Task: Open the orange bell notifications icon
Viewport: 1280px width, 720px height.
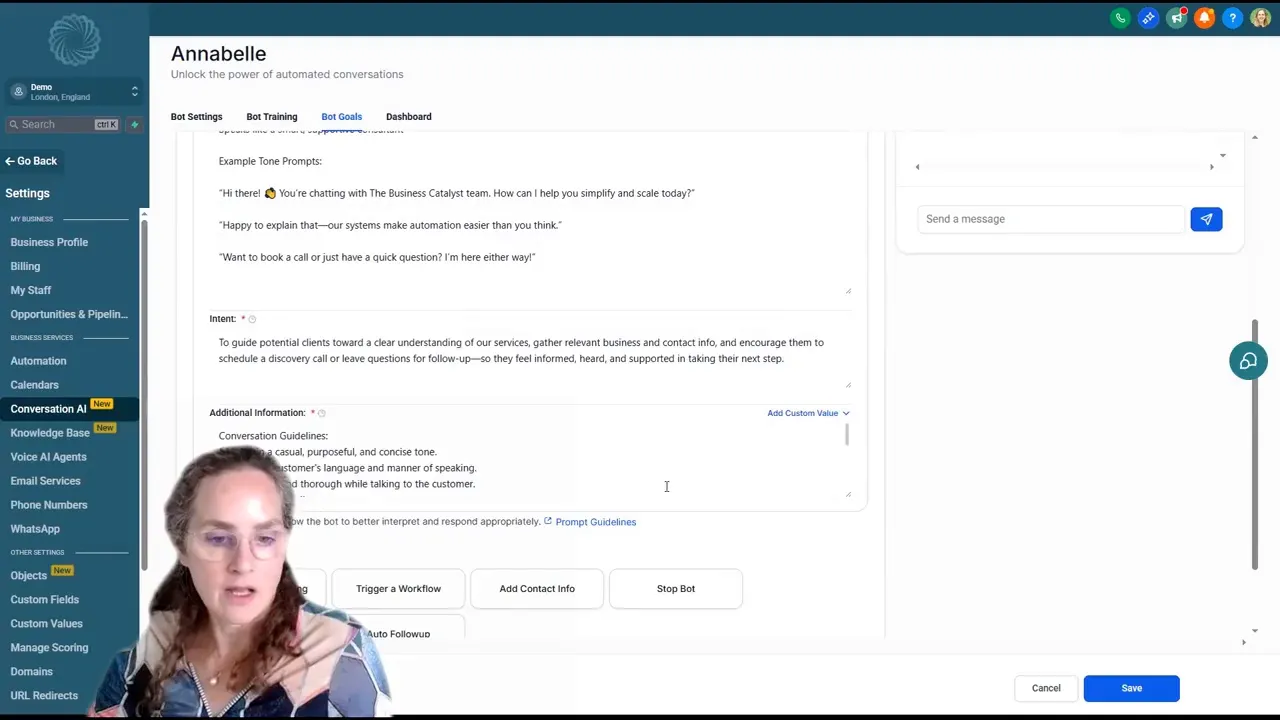Action: [1205, 18]
